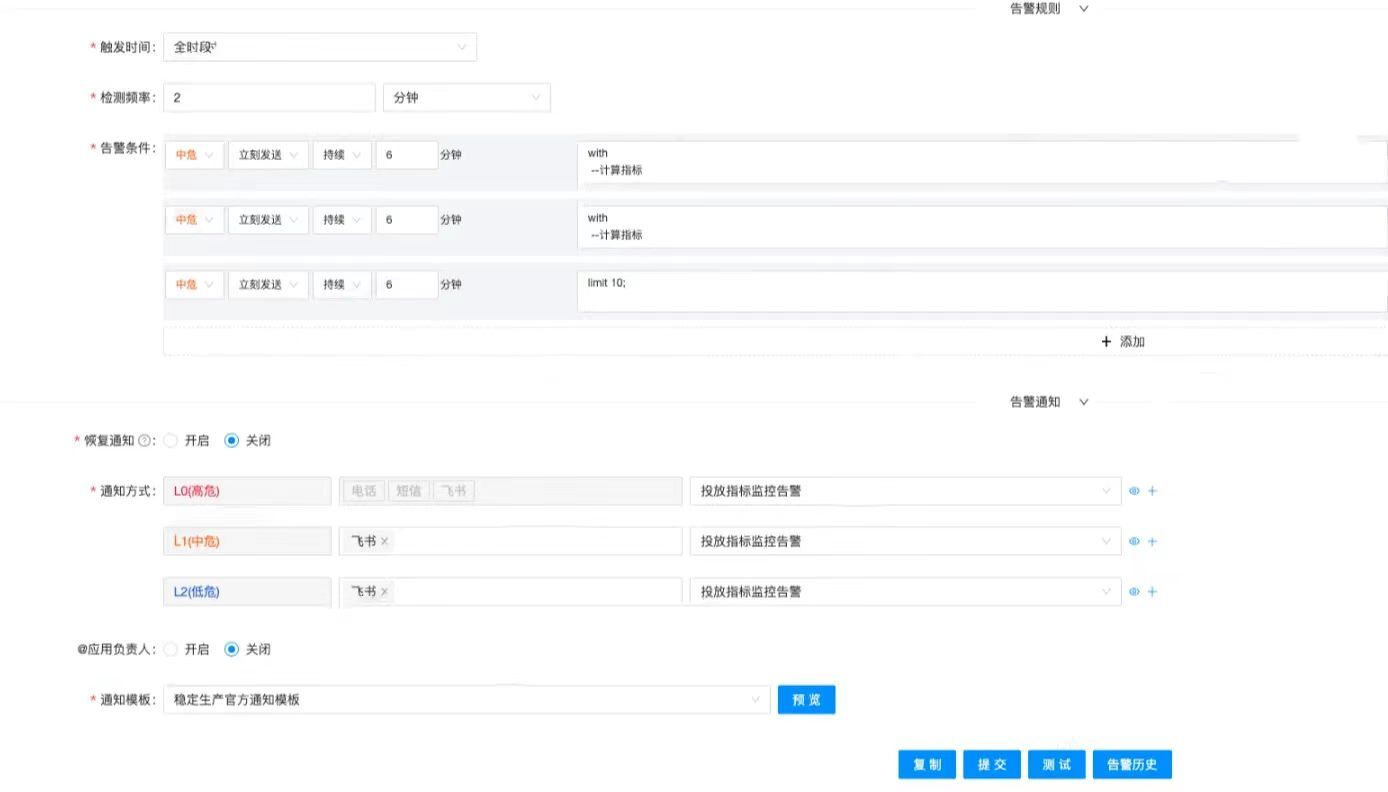Open second condition 立刻发送 dropdown
1388x792 pixels.
point(268,220)
